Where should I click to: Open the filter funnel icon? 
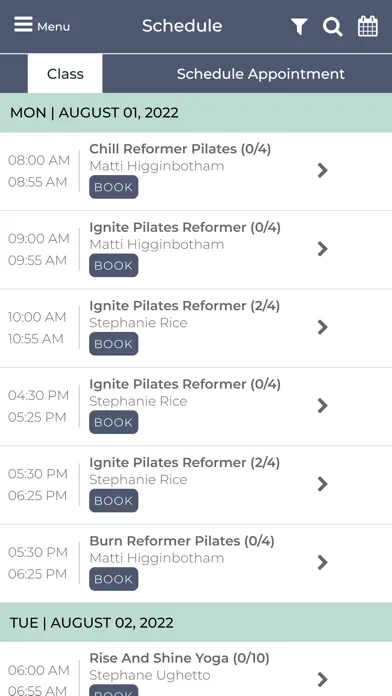tap(299, 26)
